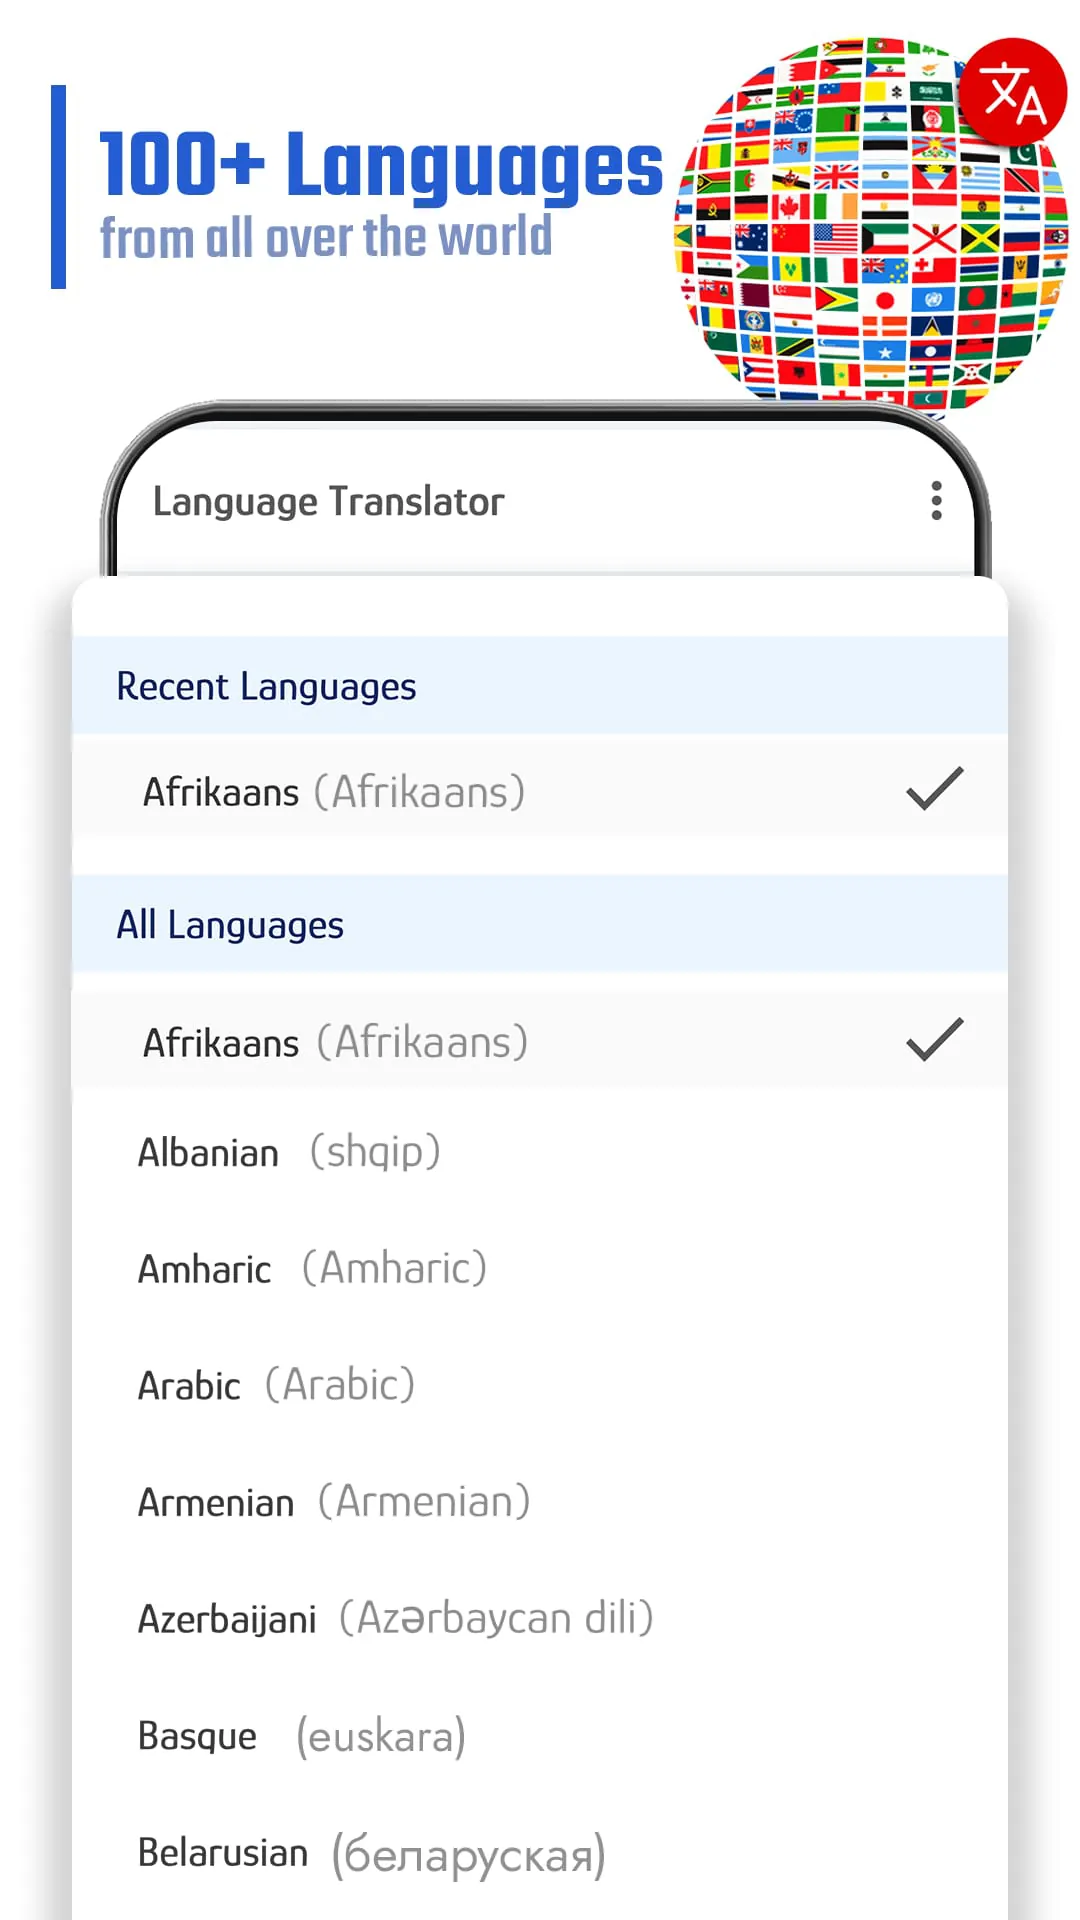Viewport: 1080px width, 1920px height.
Task: Expand the Recent Languages section
Action: [x=266, y=686]
